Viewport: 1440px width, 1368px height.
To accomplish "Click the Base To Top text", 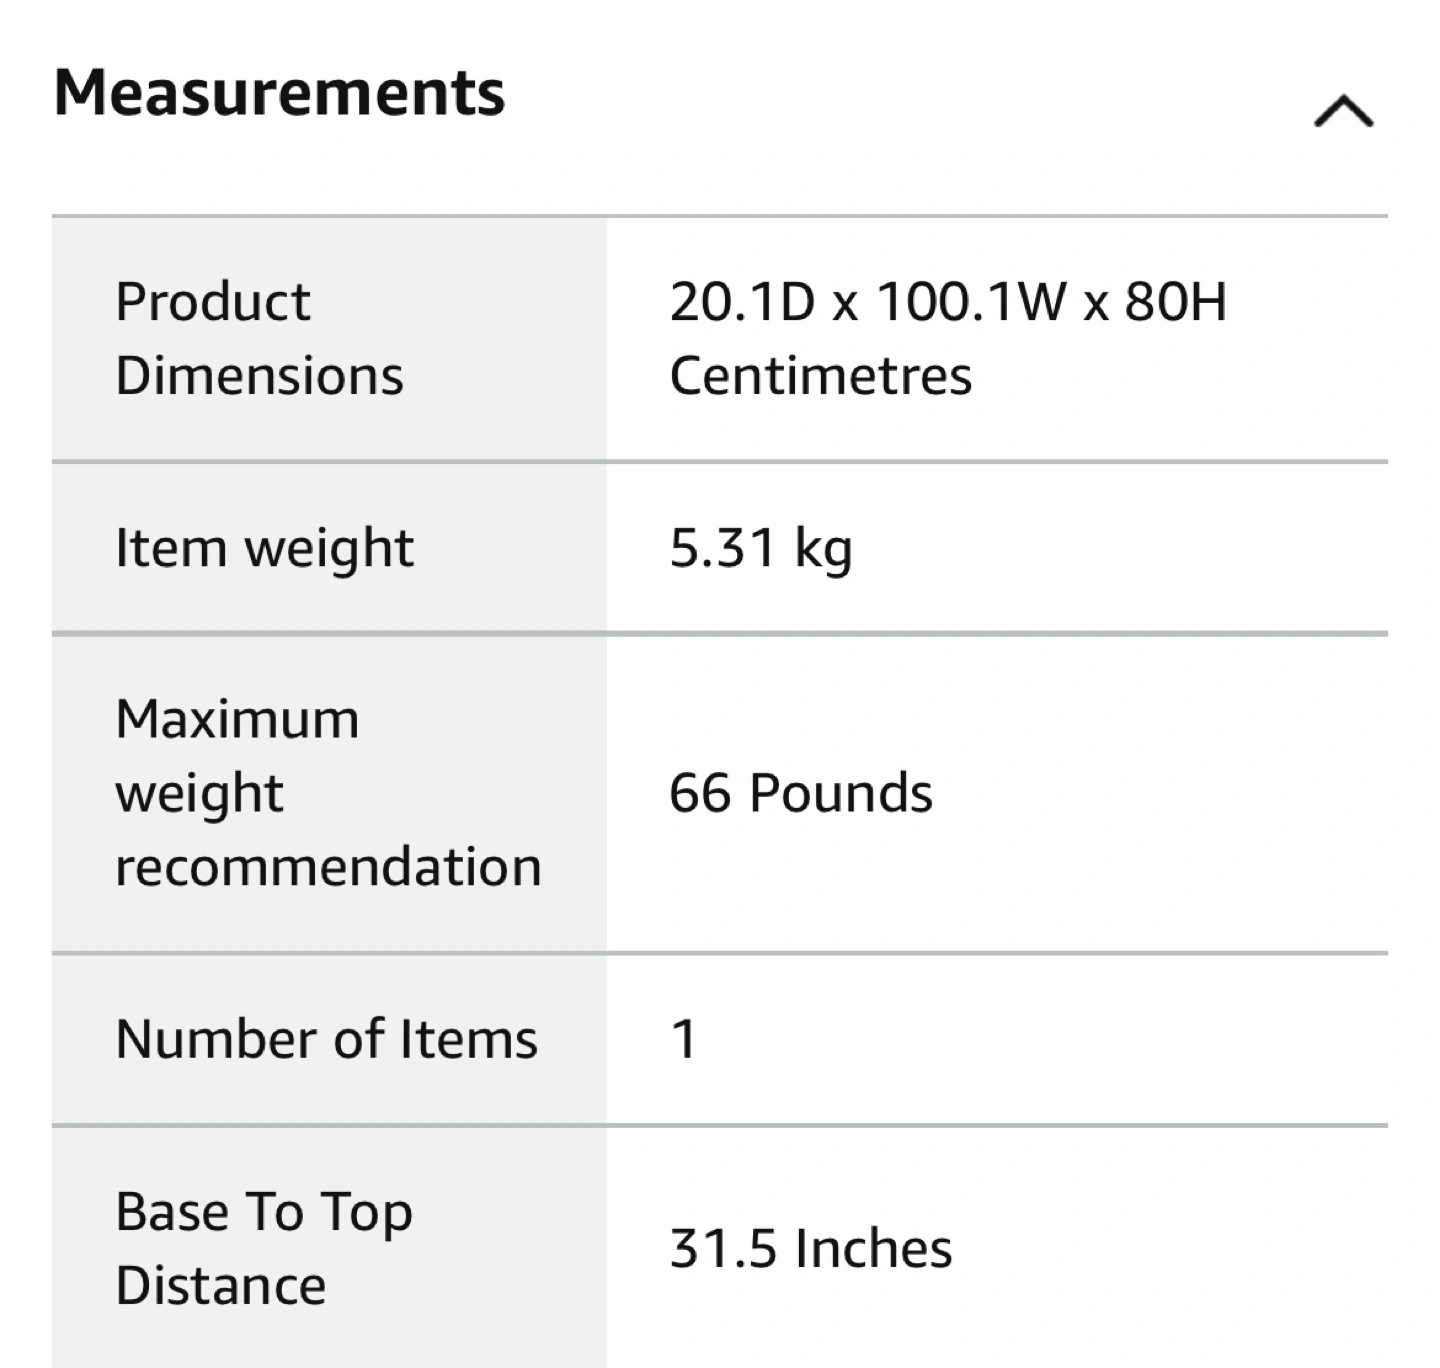I will (264, 1213).
